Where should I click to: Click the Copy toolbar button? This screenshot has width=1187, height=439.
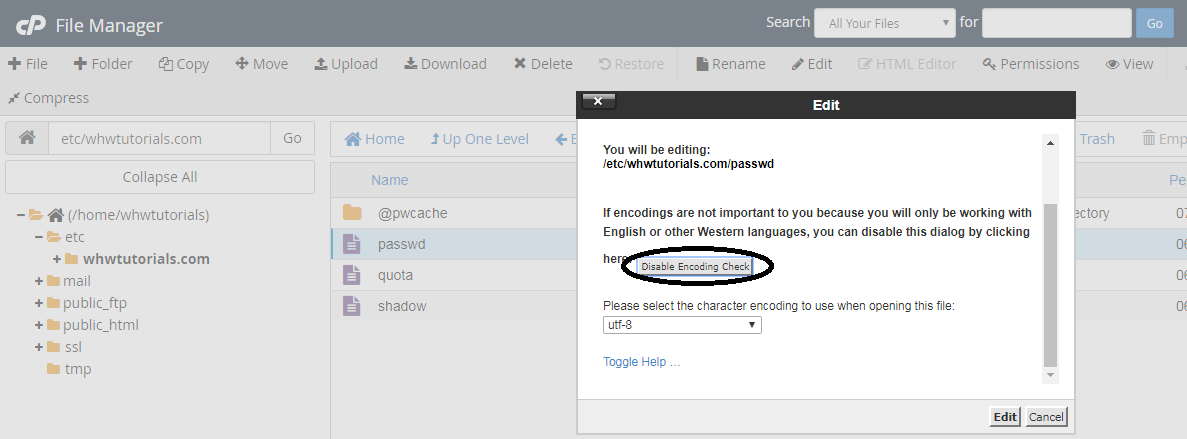pyautogui.click(x=184, y=64)
